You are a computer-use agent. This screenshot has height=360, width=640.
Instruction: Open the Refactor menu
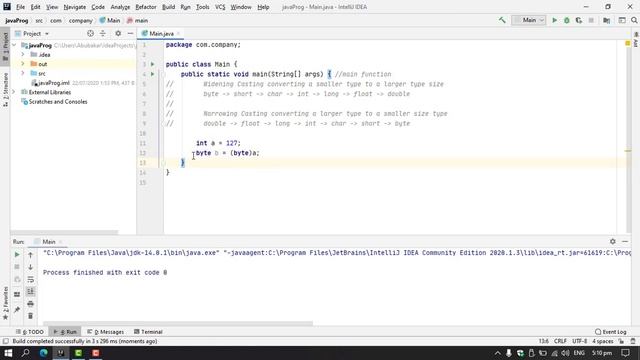146,7
